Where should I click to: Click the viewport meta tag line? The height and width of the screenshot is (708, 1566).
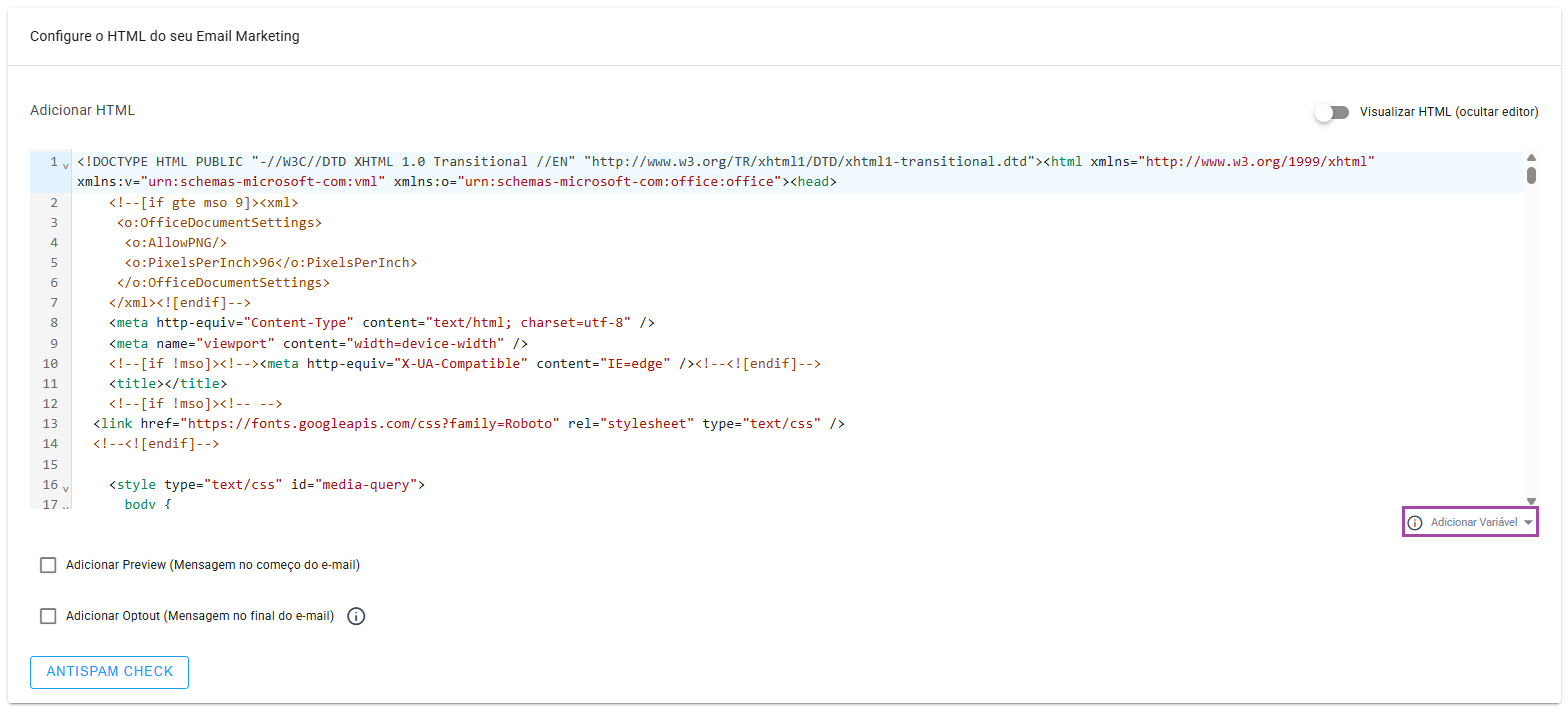(318, 343)
